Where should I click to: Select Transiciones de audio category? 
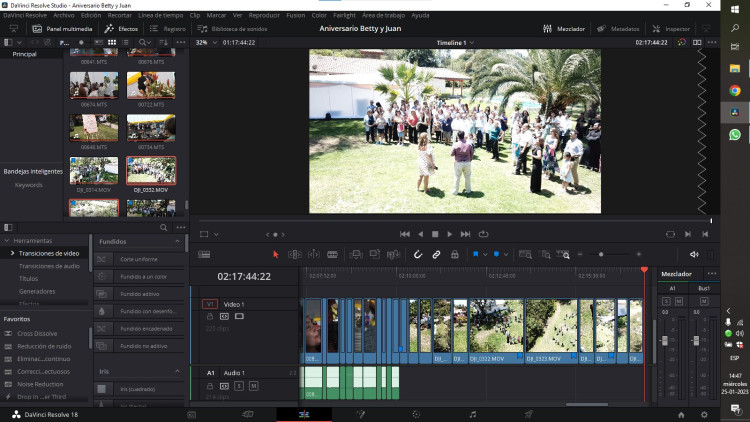(49, 266)
